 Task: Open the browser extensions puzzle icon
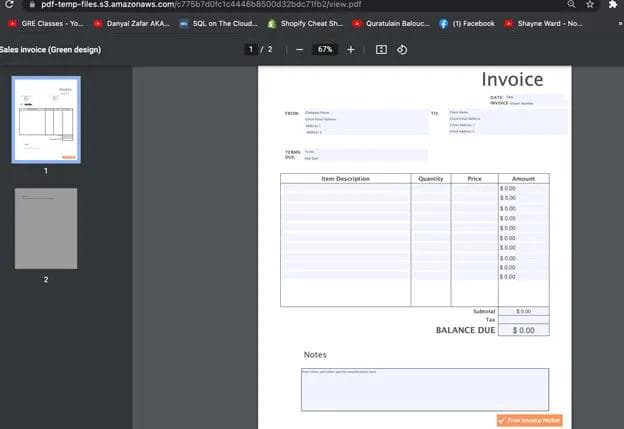coord(612,5)
